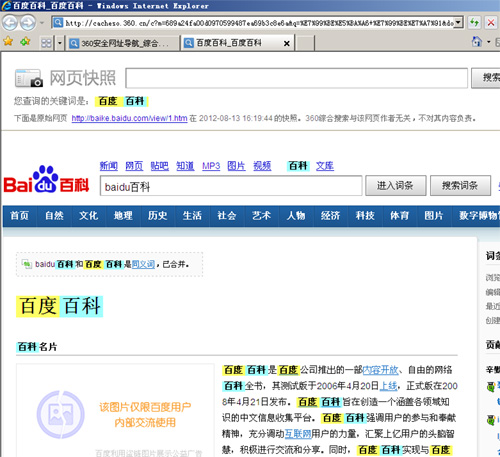Click the 百科名片 section heading
Viewport: 500px width, 457px height.
[37, 347]
